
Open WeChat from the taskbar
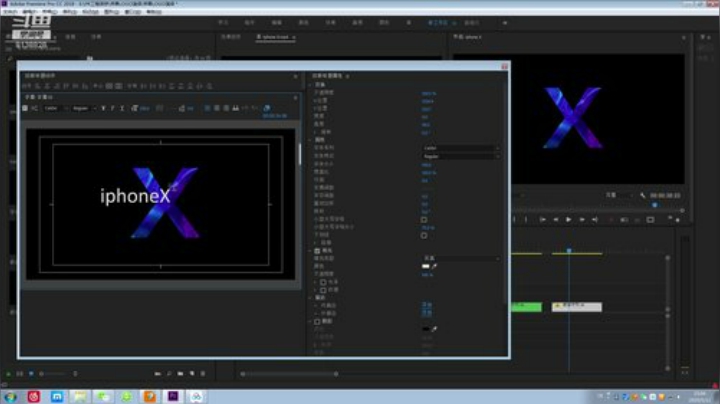103,396
